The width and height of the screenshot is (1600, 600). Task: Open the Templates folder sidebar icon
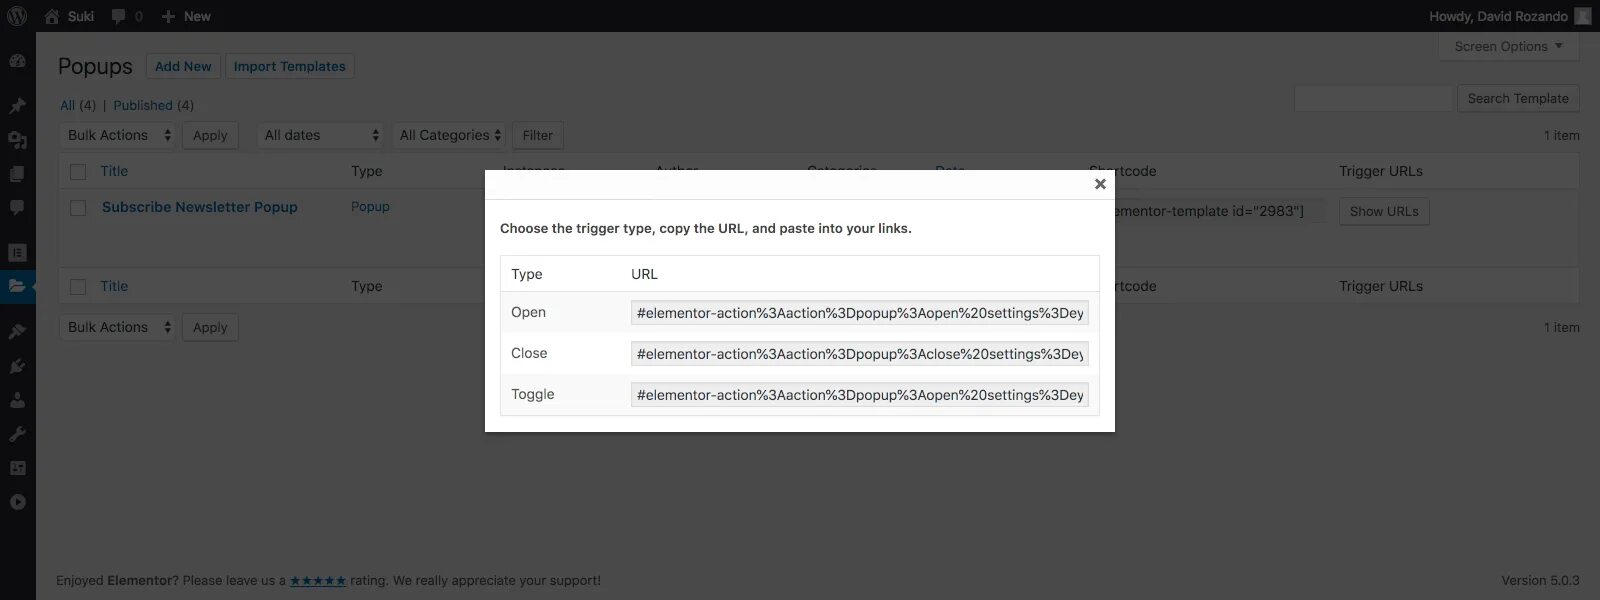(x=17, y=286)
